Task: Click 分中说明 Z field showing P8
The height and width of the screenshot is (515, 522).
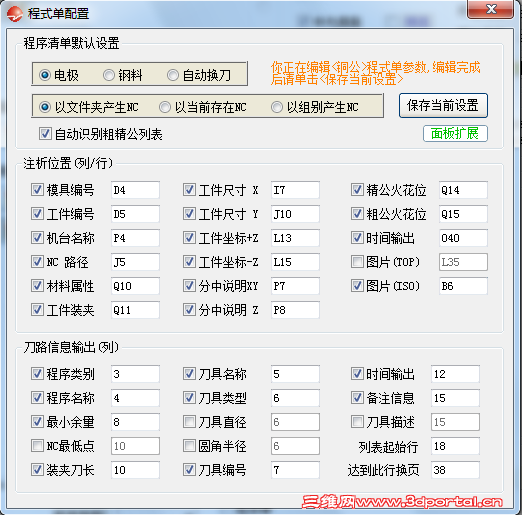Action: coord(295,310)
